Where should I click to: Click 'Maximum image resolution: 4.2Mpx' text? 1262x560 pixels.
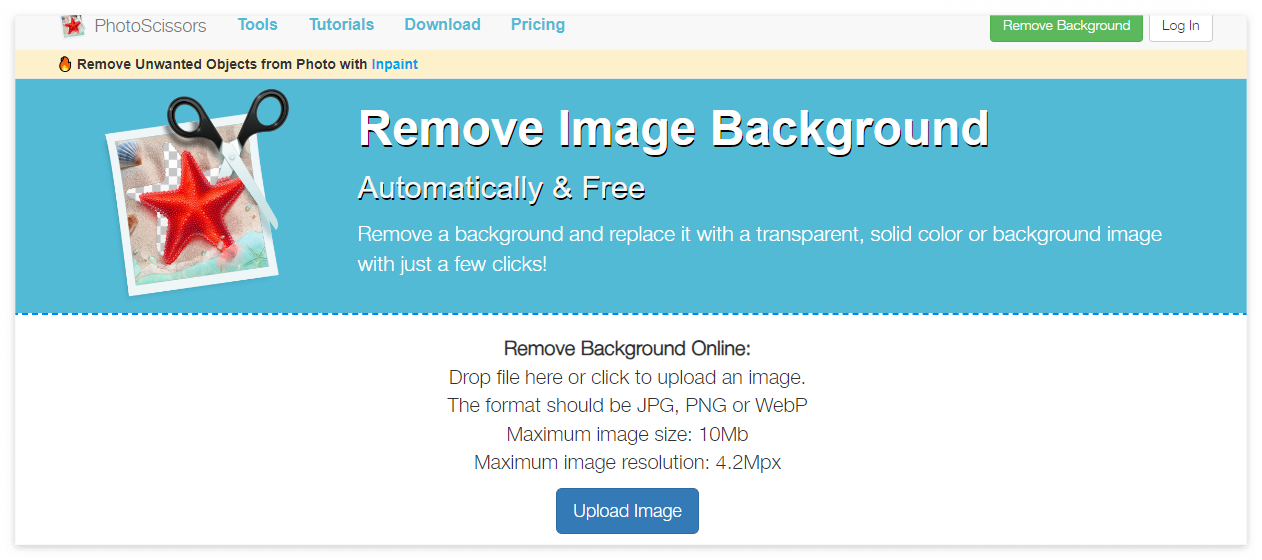(627, 463)
